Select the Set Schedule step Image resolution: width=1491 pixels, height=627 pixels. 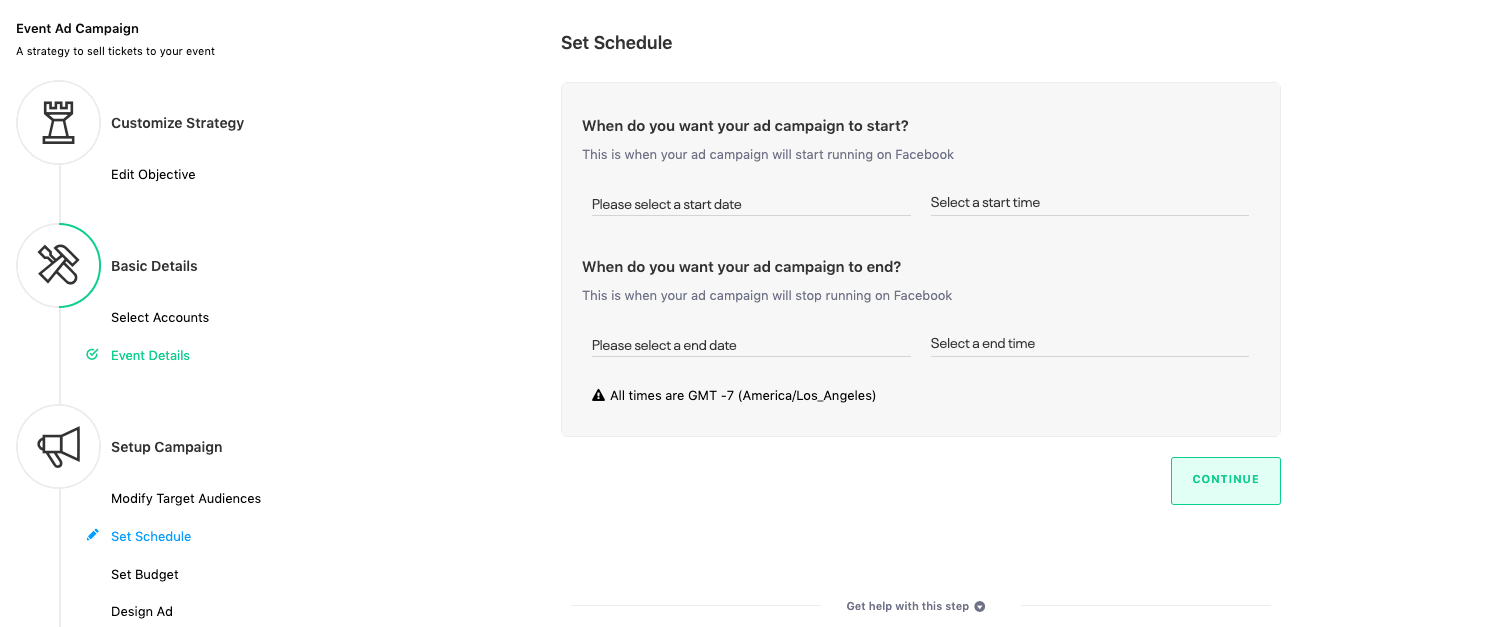pyautogui.click(x=151, y=537)
